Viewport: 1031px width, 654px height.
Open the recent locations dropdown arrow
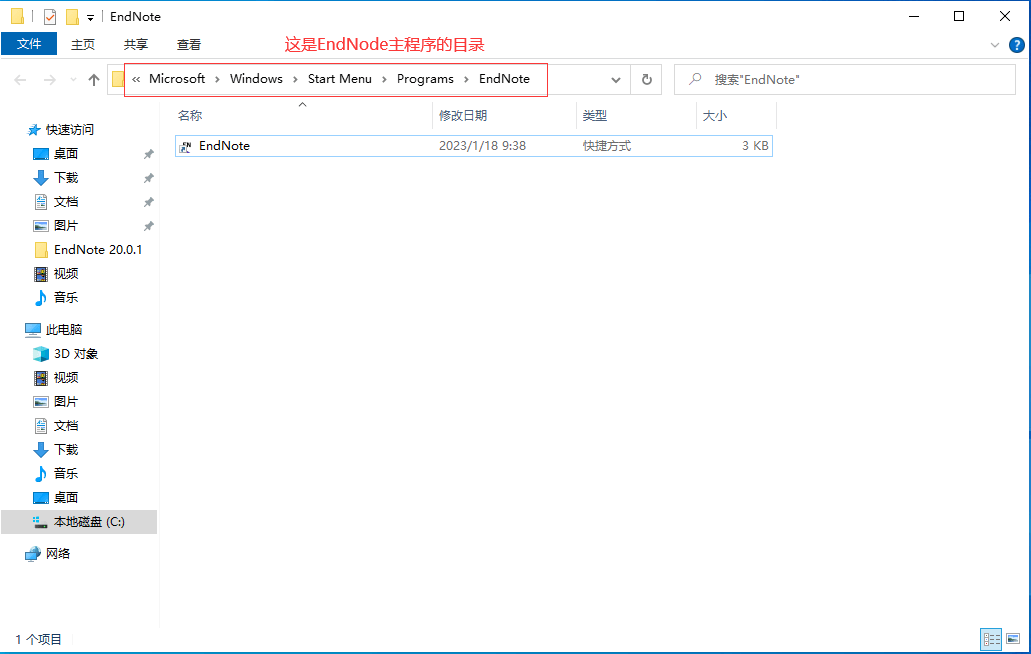(73, 80)
